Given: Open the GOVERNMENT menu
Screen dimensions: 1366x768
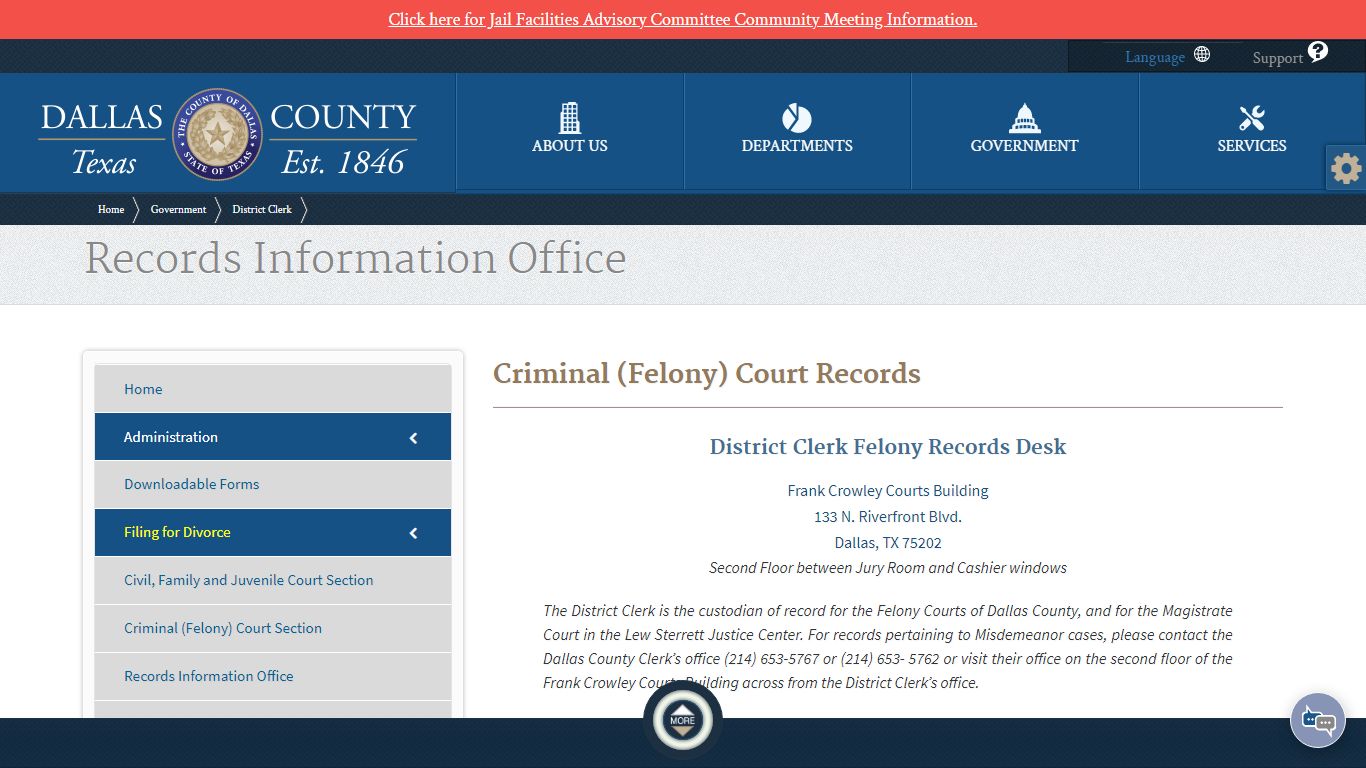Looking at the screenshot, I should 1024,146.
